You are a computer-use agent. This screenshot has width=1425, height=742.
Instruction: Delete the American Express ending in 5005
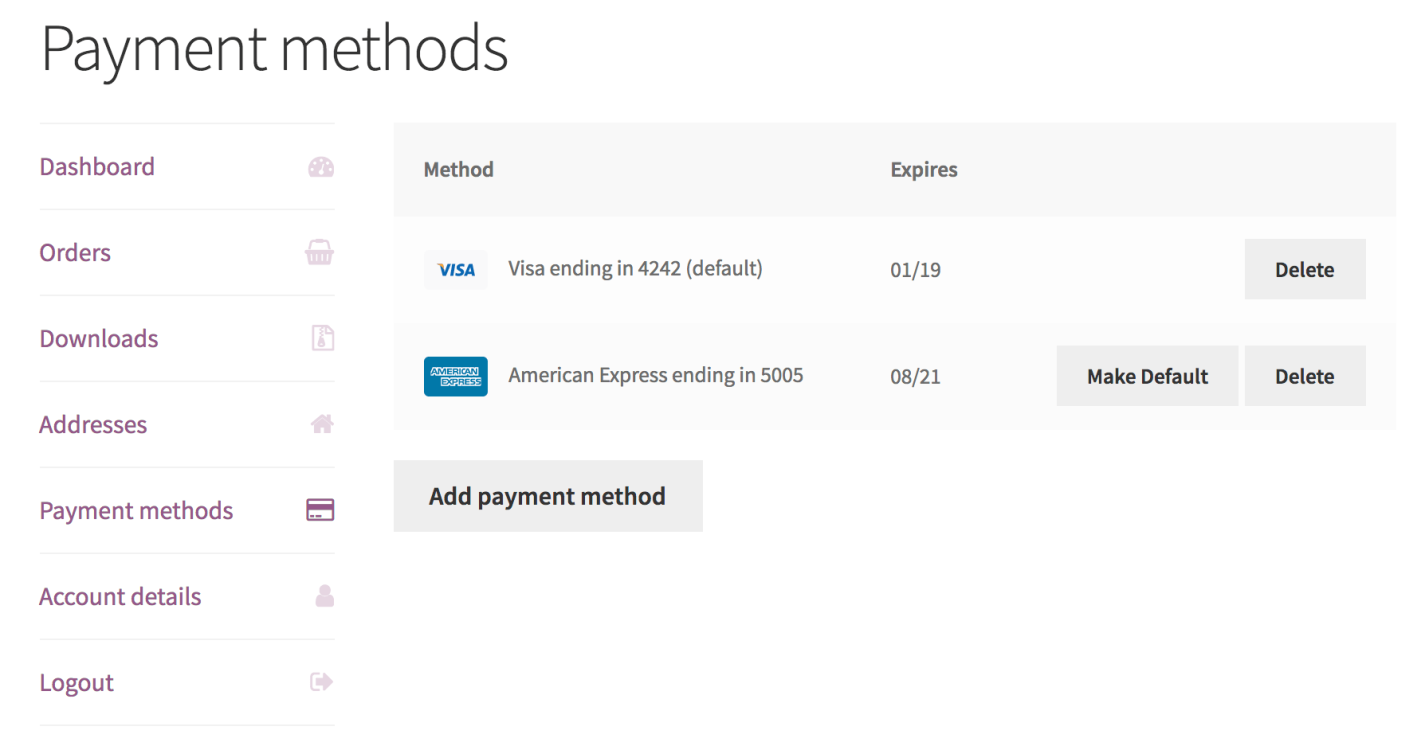(1304, 377)
